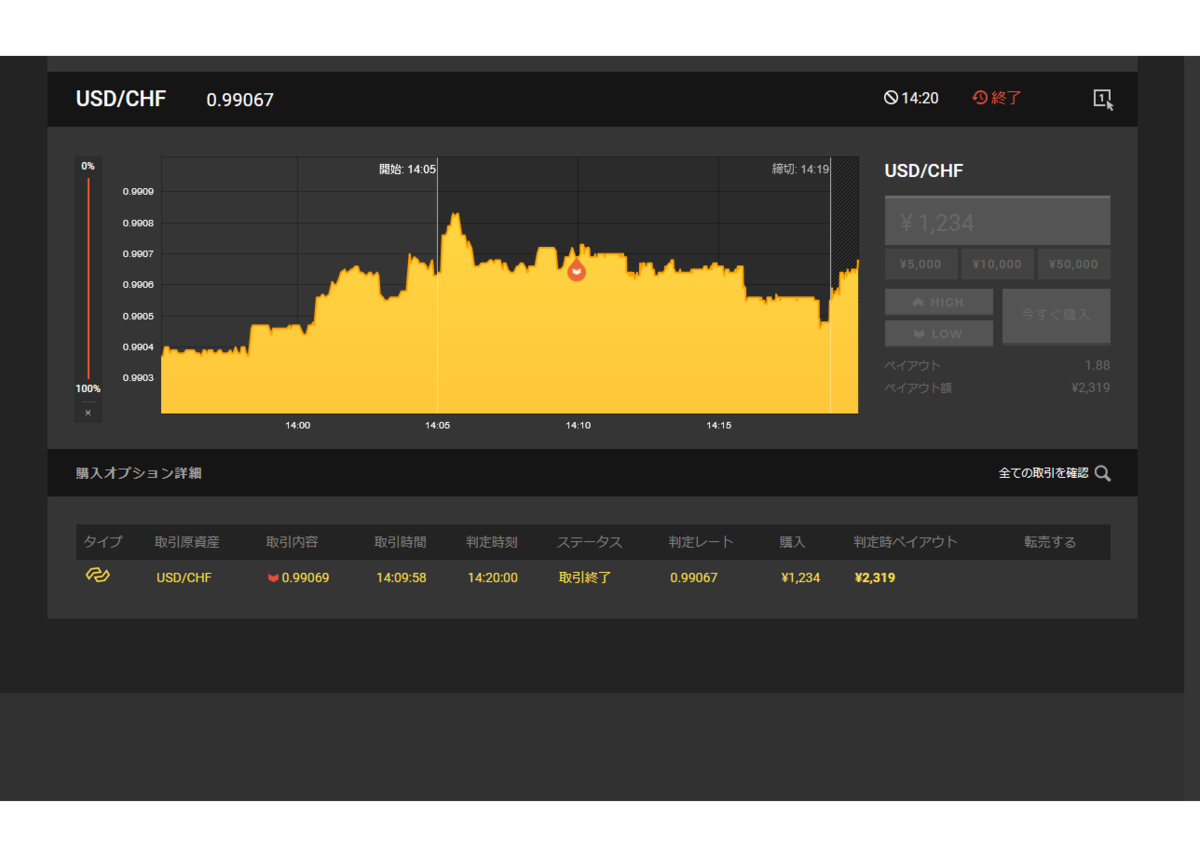Click the 判定レート column header
The height and width of the screenshot is (856, 1200).
[701, 542]
